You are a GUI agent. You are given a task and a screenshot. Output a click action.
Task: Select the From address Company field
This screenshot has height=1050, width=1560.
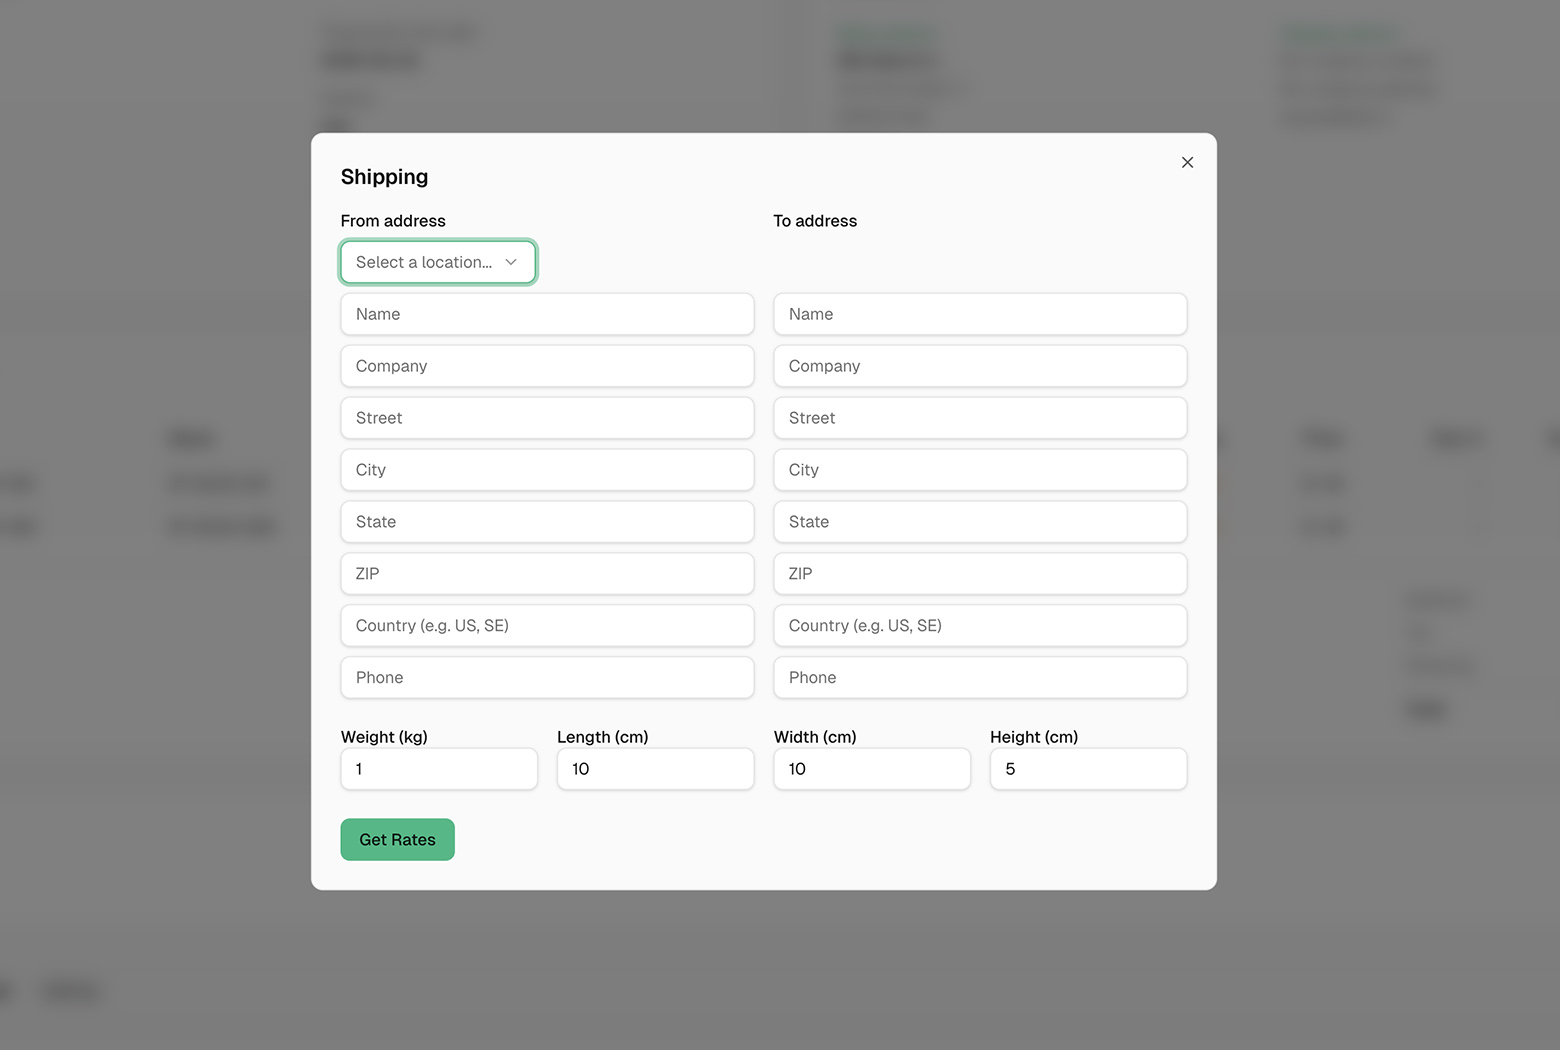point(547,366)
